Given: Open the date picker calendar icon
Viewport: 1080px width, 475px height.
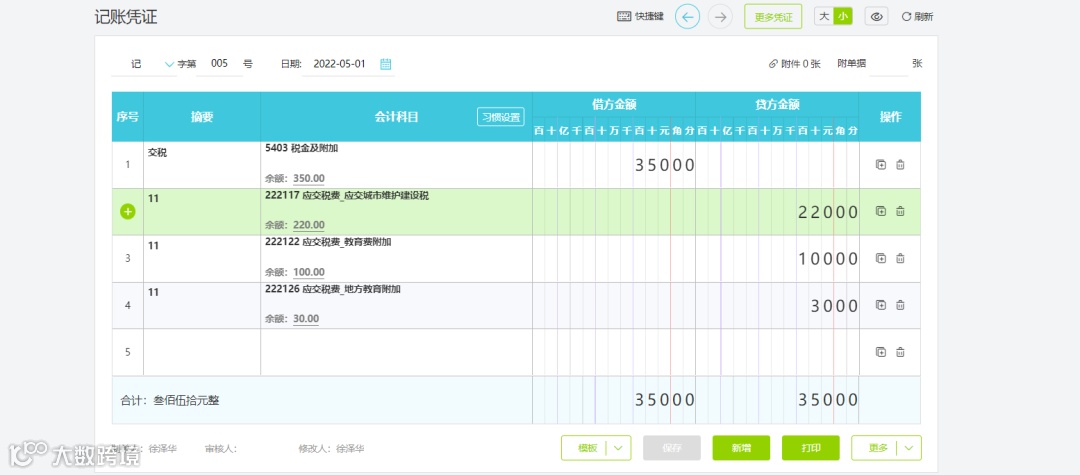Looking at the screenshot, I should tap(386, 64).
